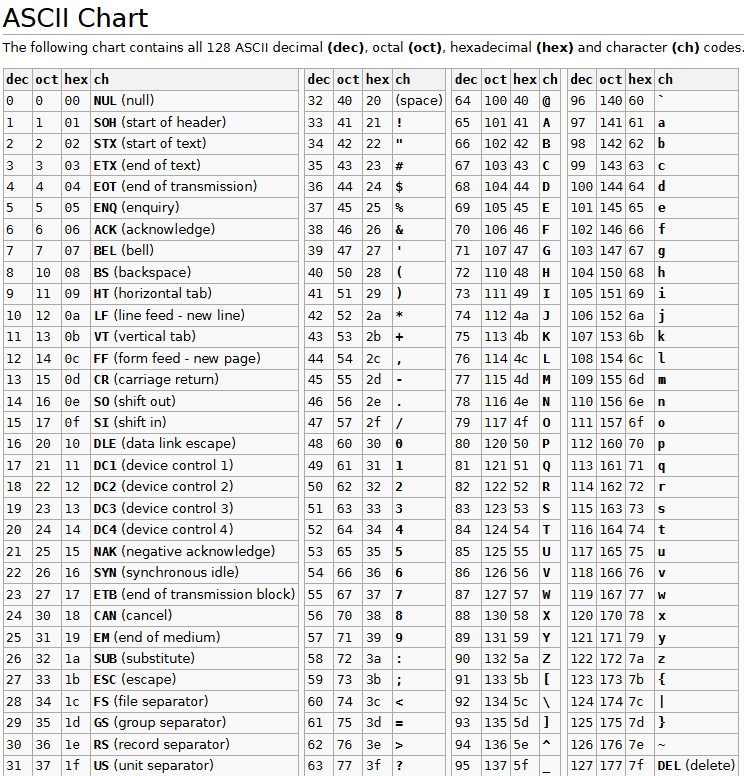
Task: Click "DC3 (device control 3)" cell
Action: [195, 508]
